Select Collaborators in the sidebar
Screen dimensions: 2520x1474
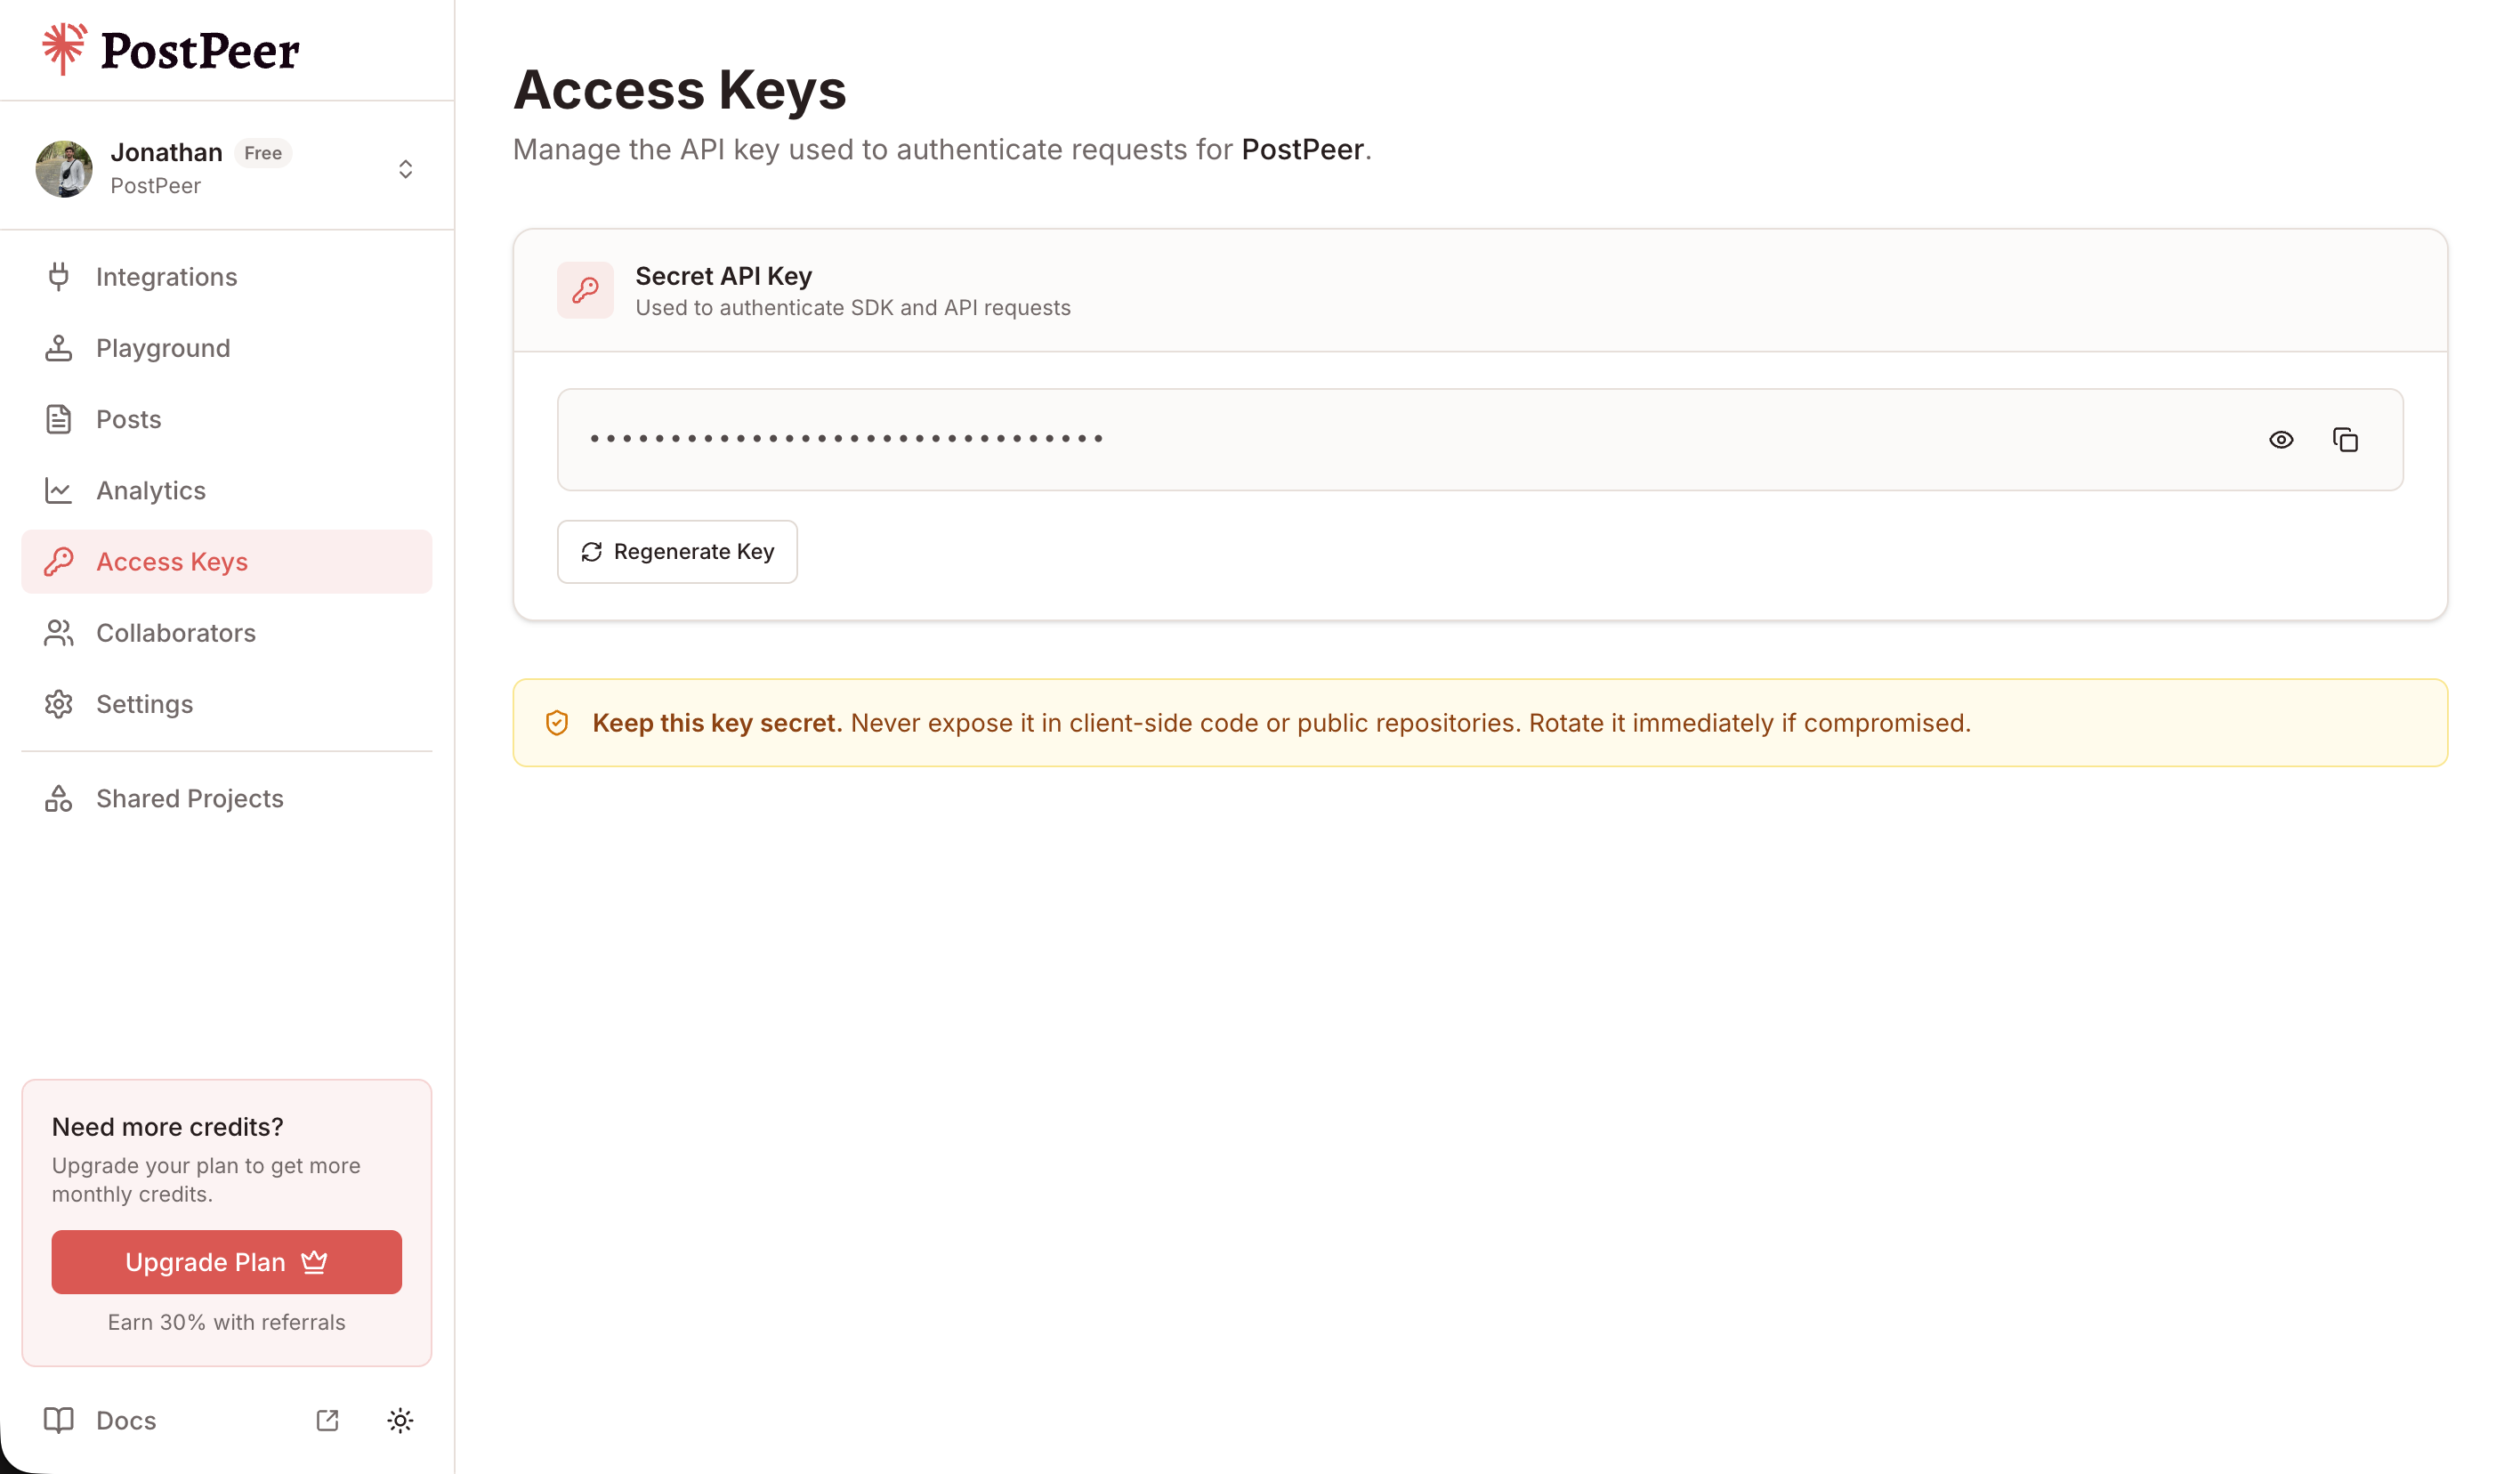(176, 633)
